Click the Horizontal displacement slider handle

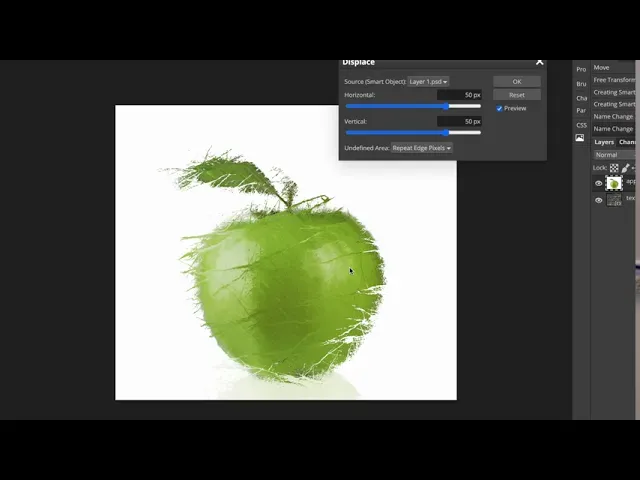[446, 106]
